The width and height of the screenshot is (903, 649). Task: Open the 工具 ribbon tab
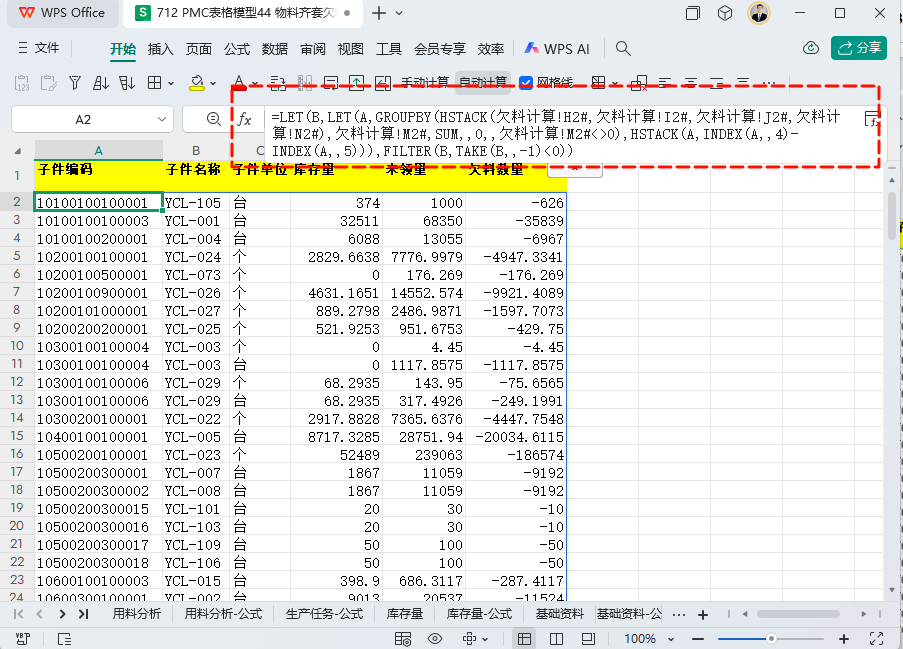(389, 49)
